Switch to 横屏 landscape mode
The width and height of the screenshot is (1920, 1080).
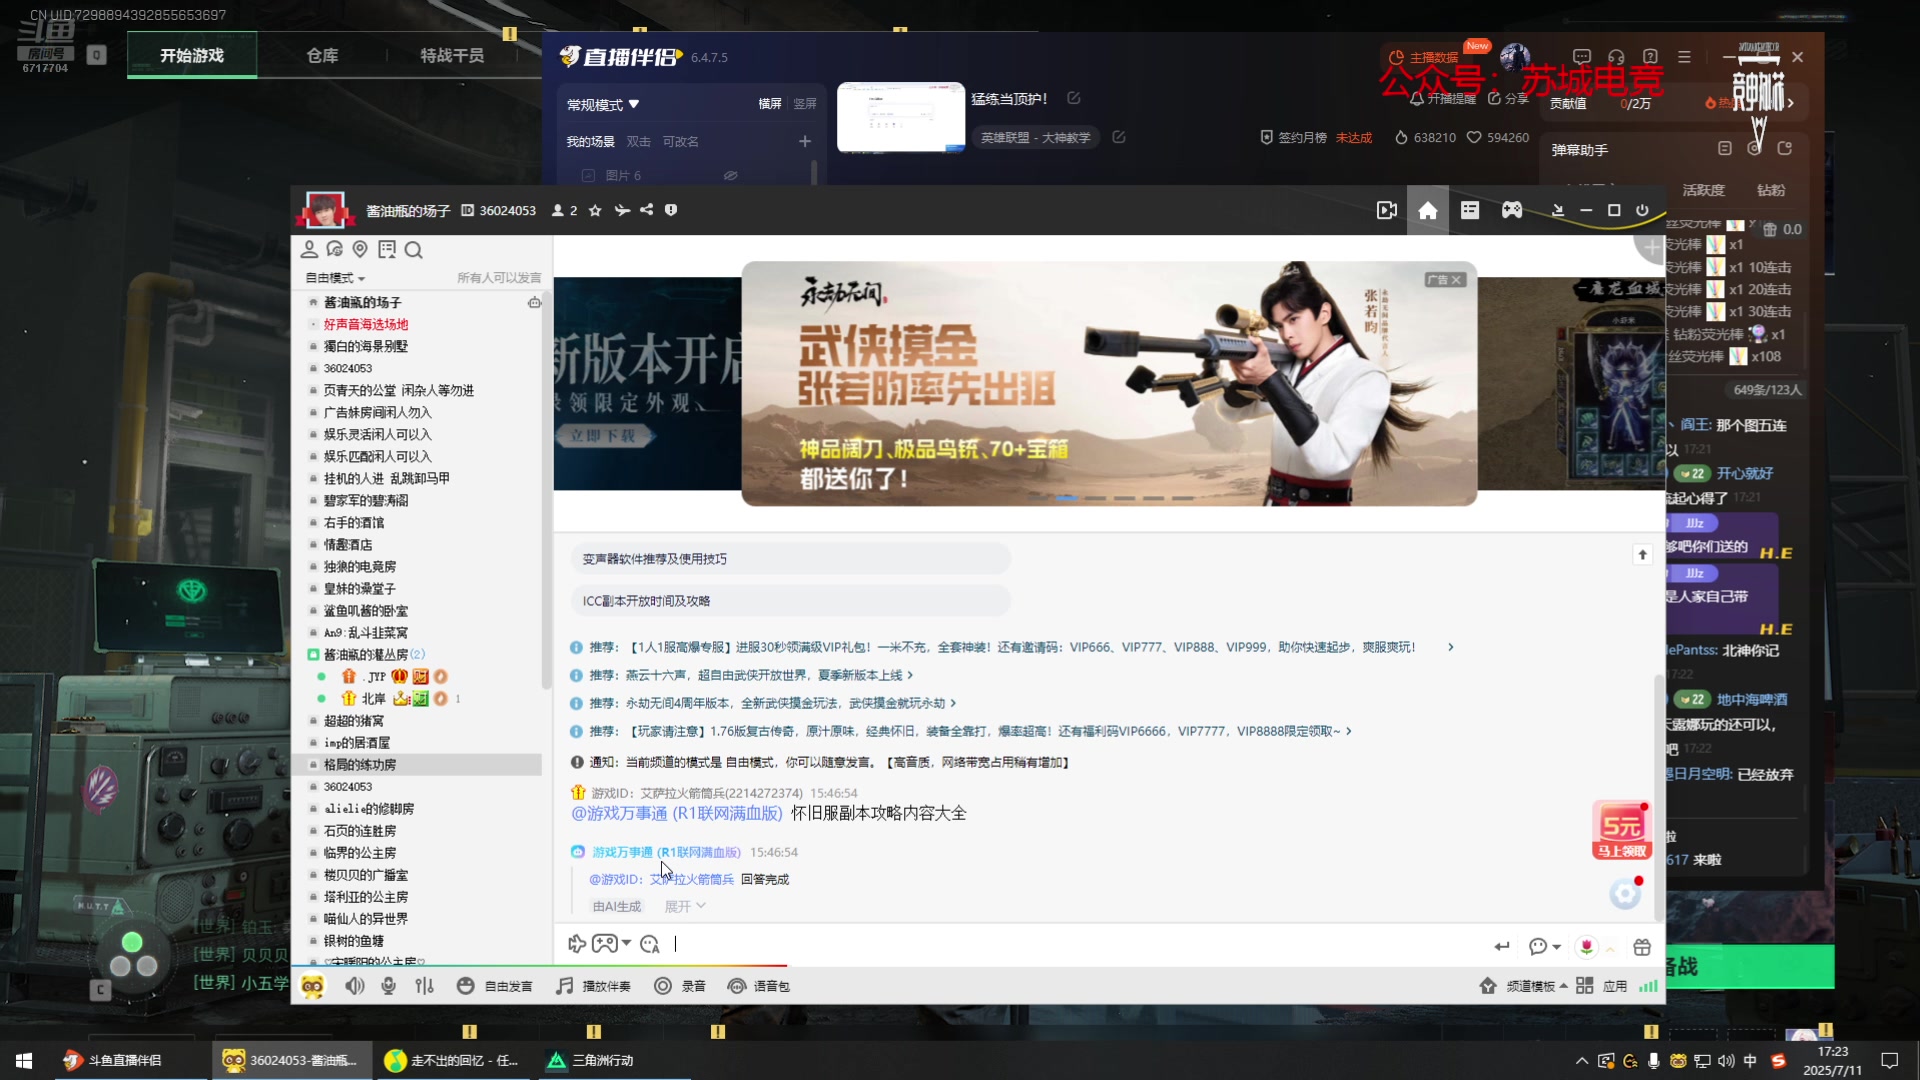pos(770,104)
